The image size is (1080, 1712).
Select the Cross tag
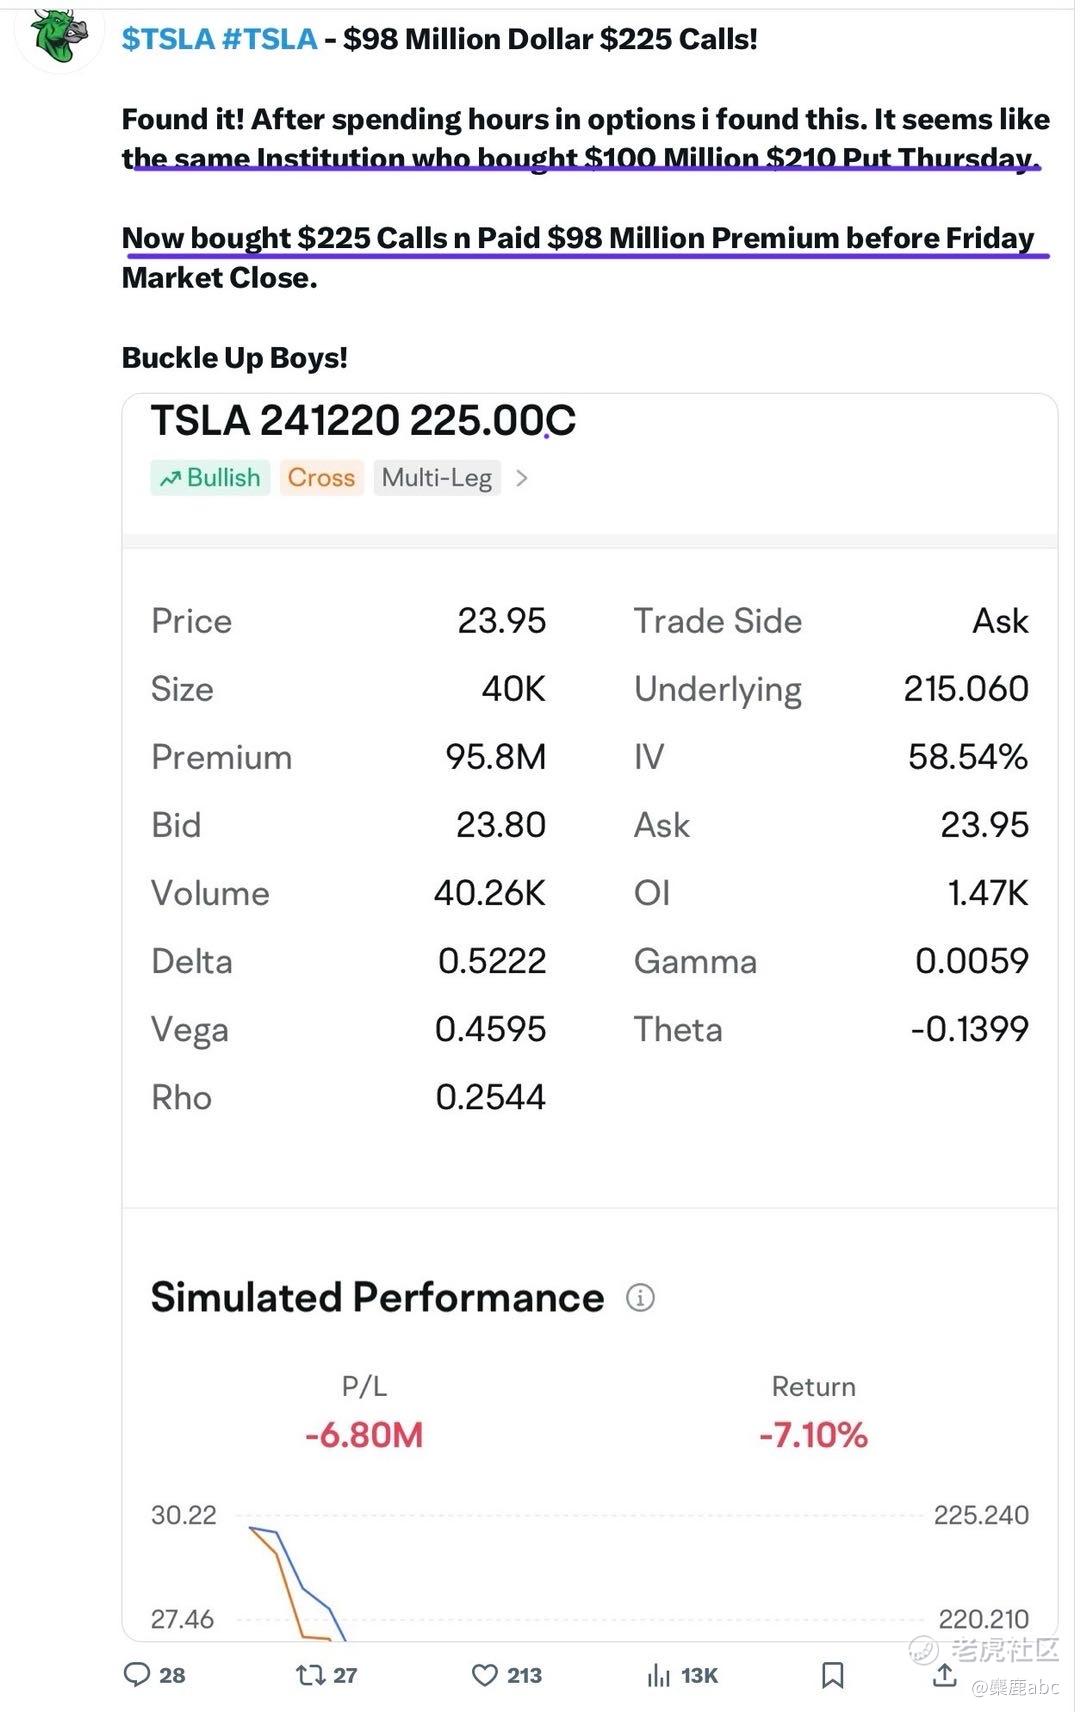coord(321,478)
